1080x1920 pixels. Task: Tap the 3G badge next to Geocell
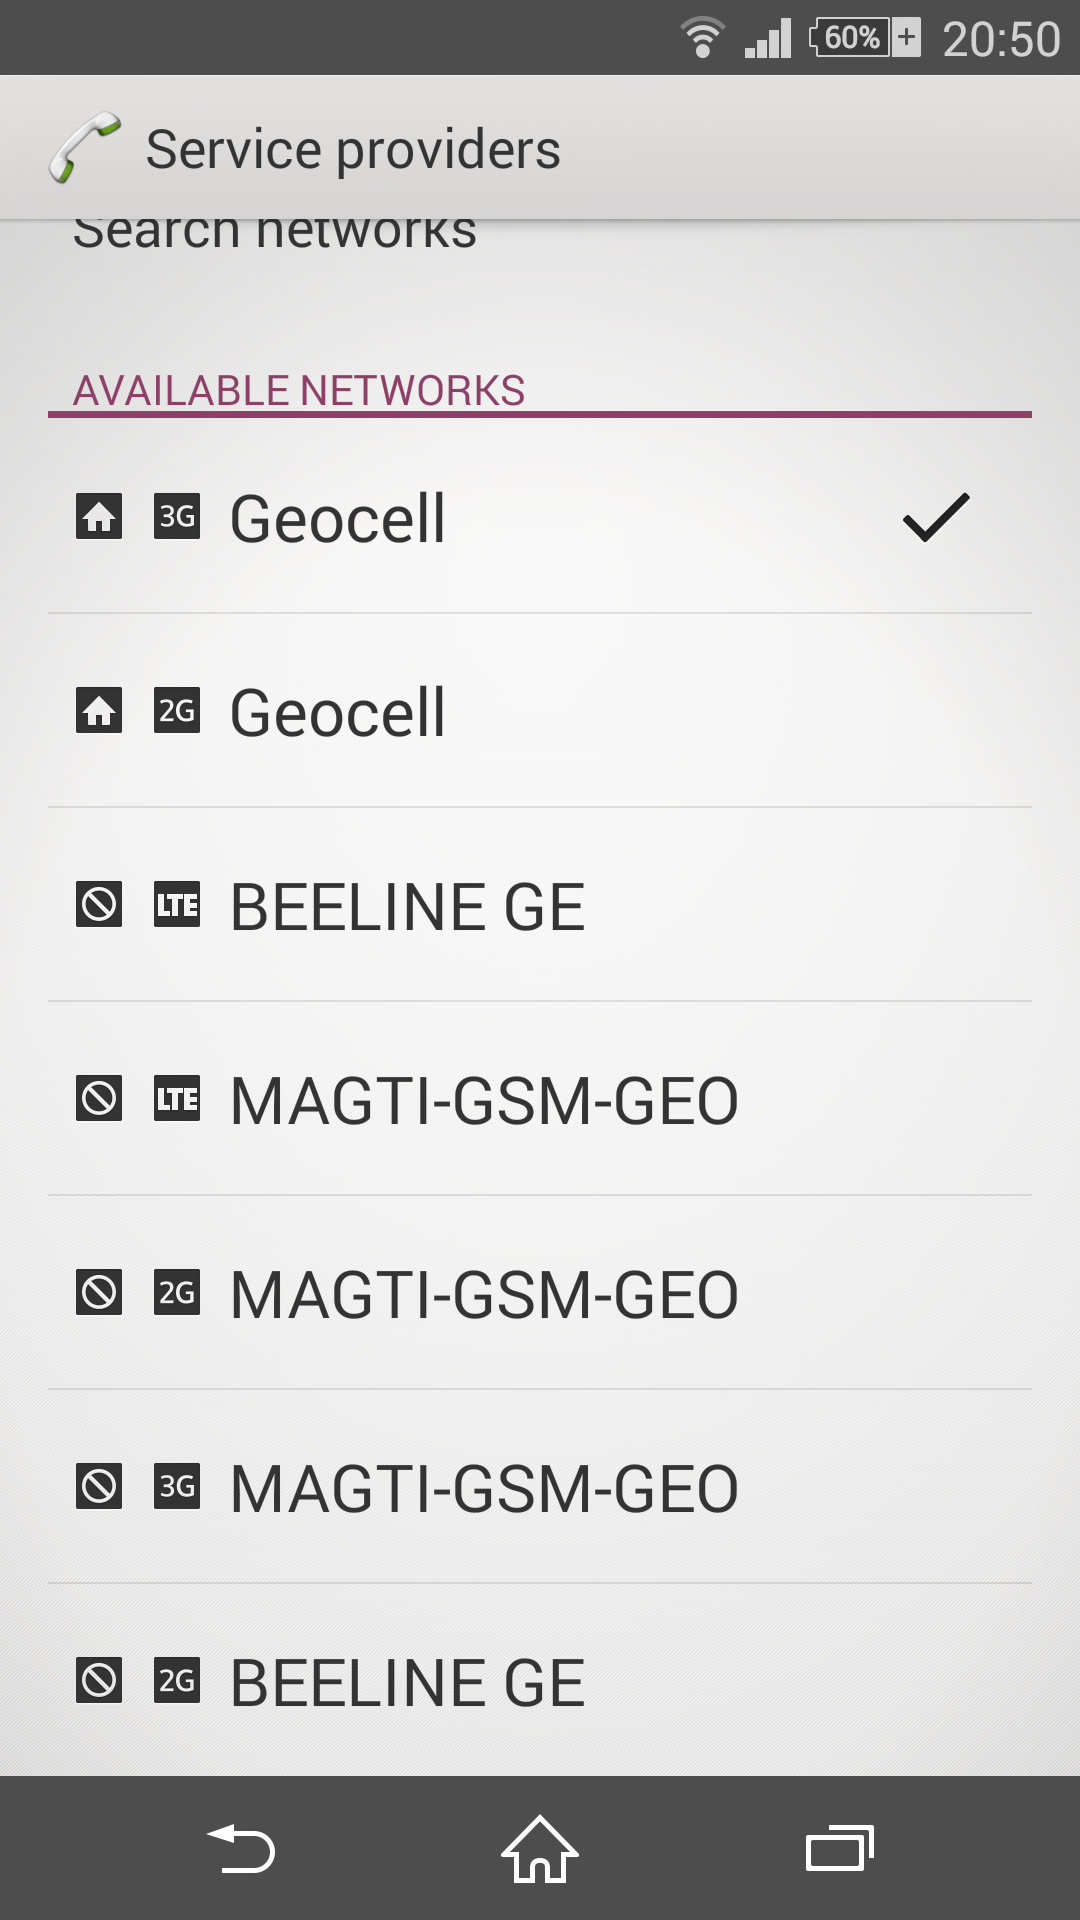pos(177,517)
